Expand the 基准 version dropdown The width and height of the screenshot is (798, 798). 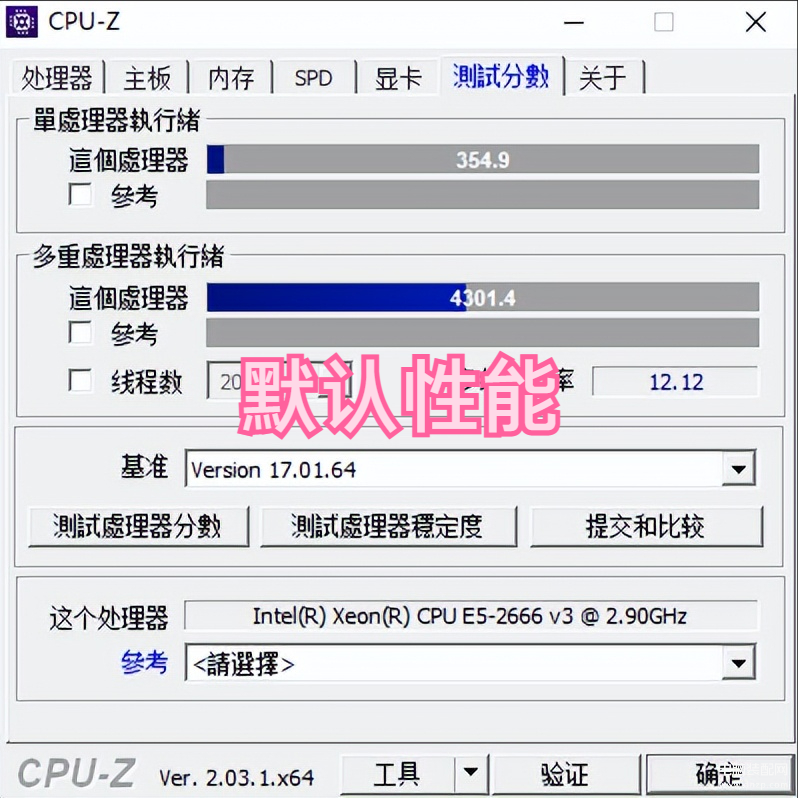coord(738,468)
